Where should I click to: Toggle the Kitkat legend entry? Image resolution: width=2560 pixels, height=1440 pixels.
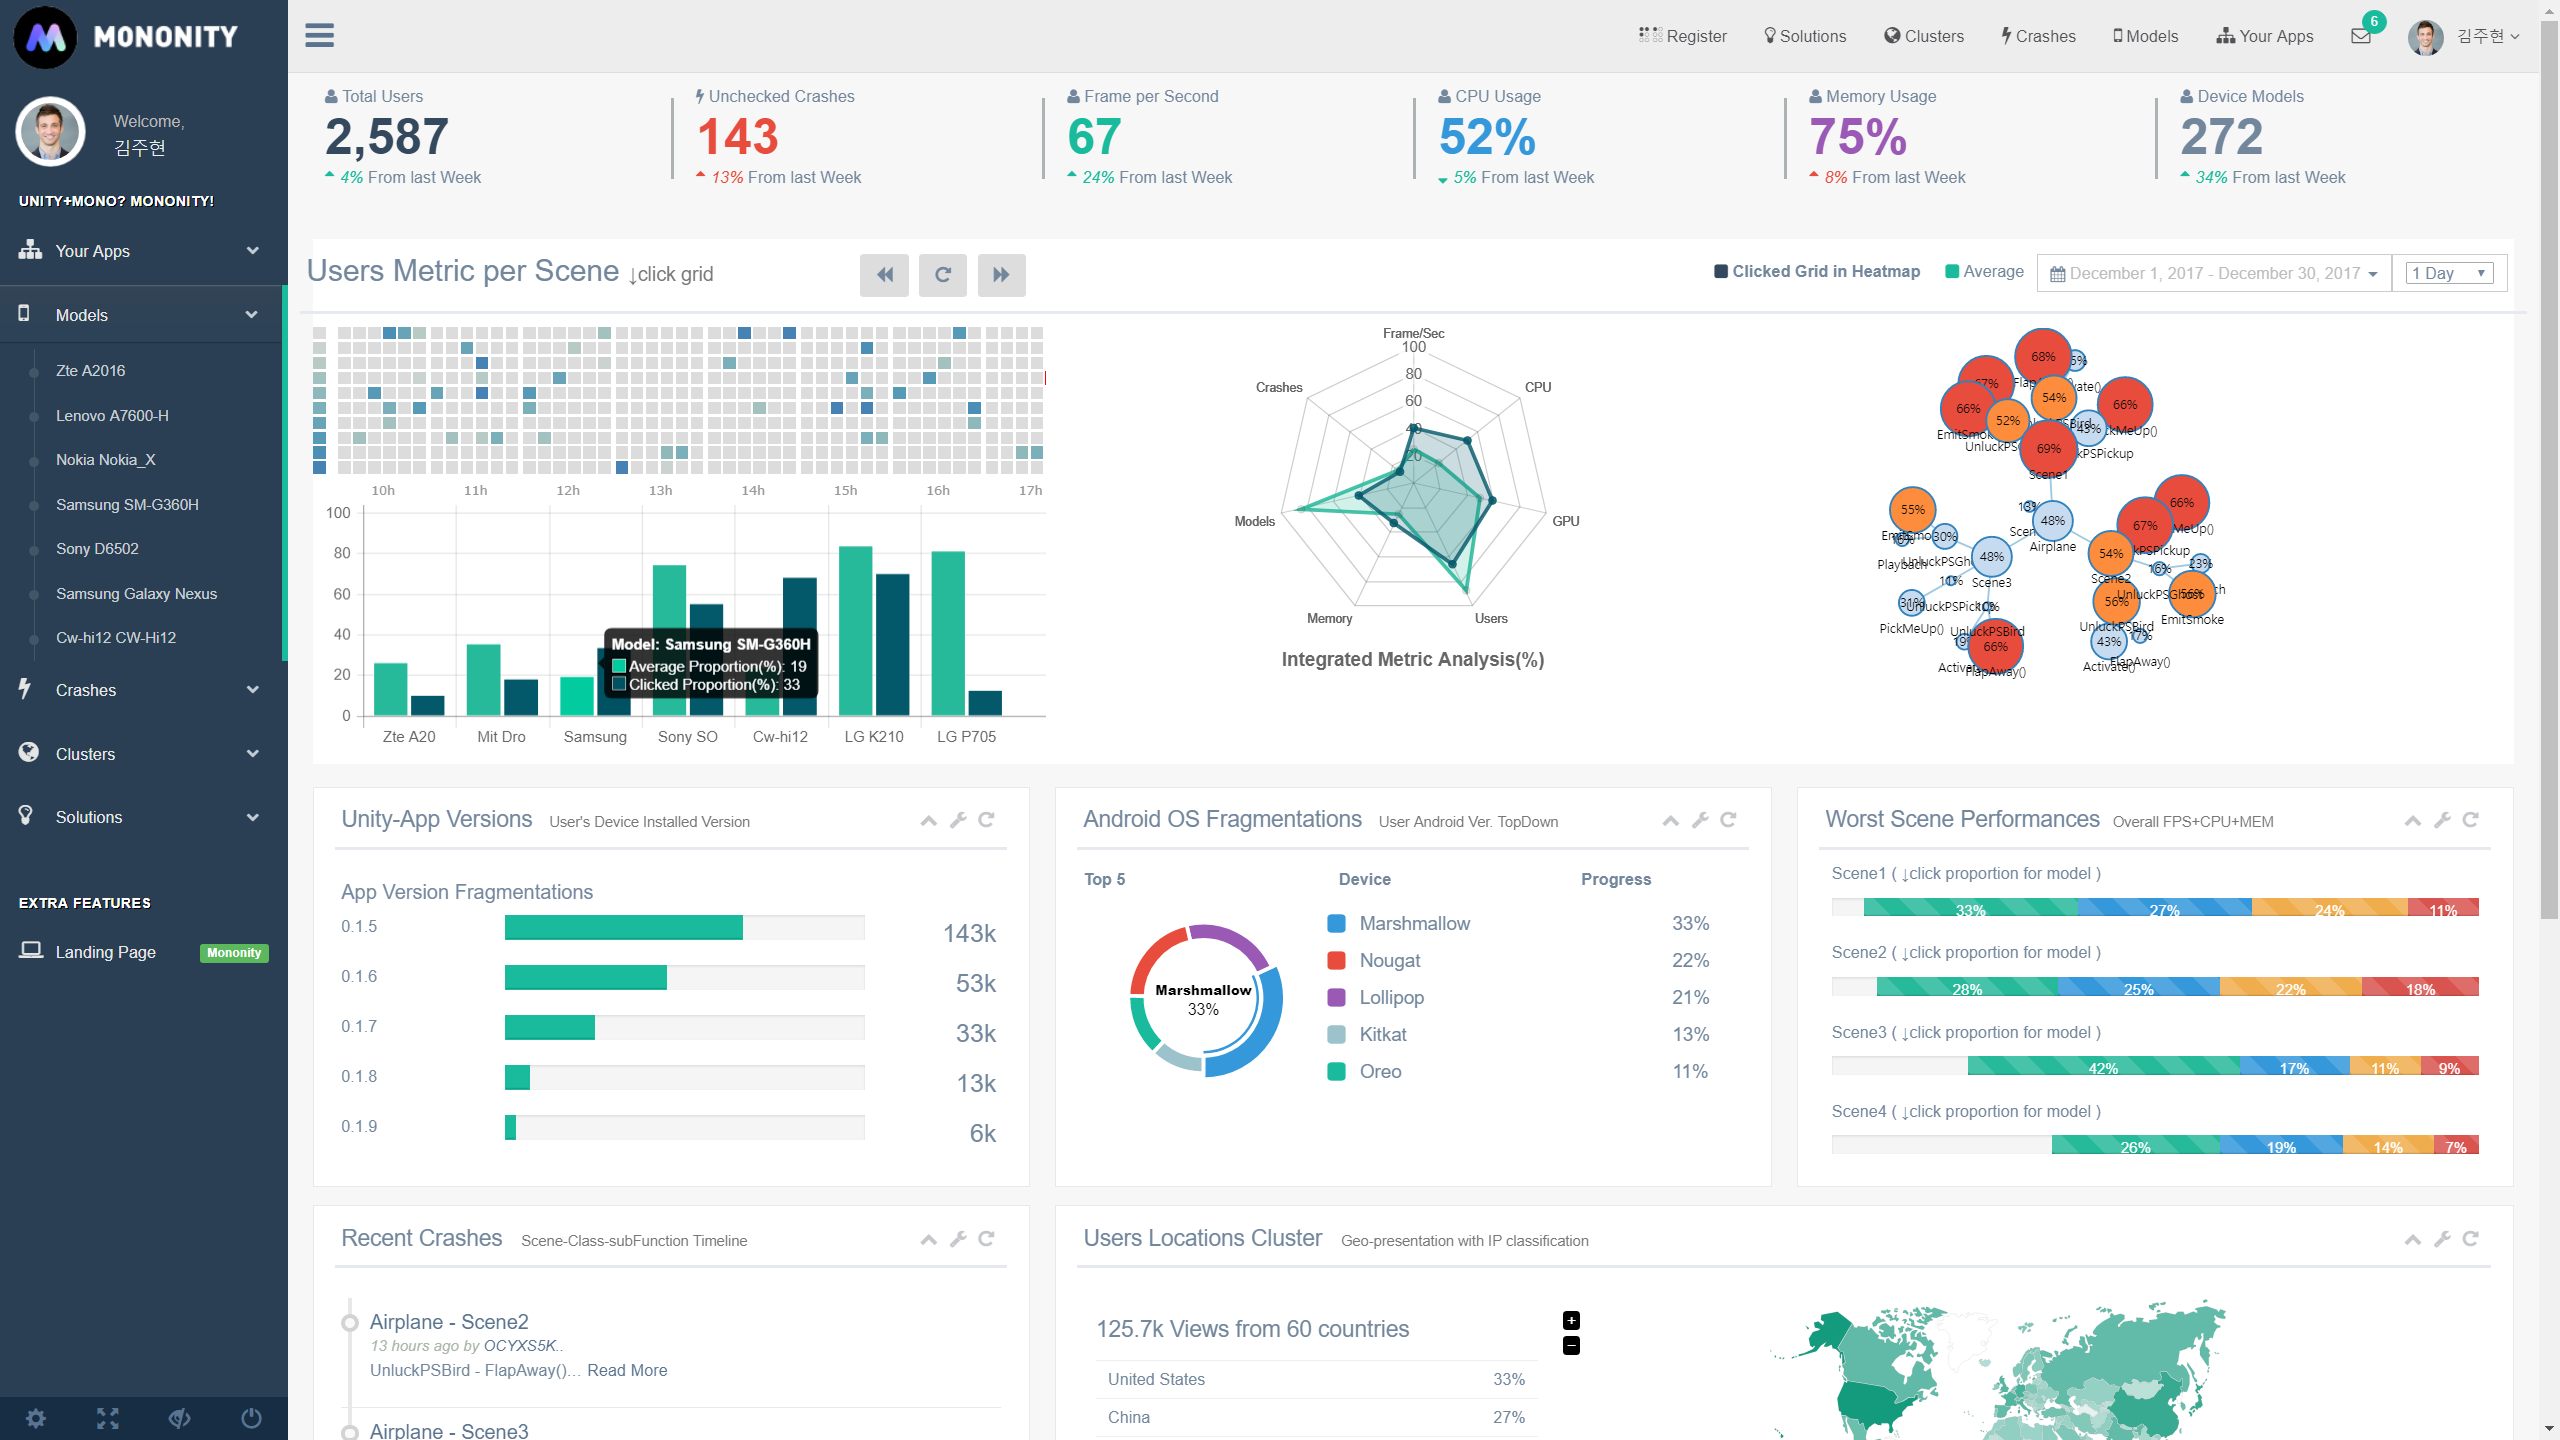click(1367, 1035)
